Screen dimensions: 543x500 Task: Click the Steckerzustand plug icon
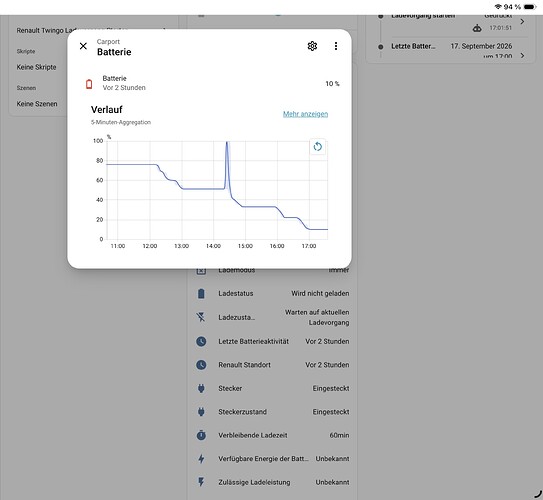pyautogui.click(x=201, y=412)
